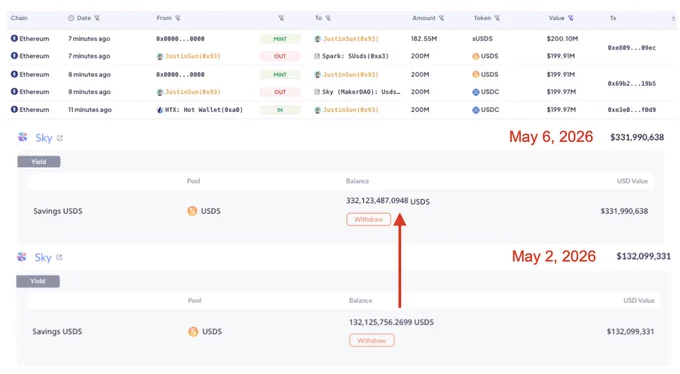
Task: Click the OUT badge in the Spark row
Action: (280, 56)
